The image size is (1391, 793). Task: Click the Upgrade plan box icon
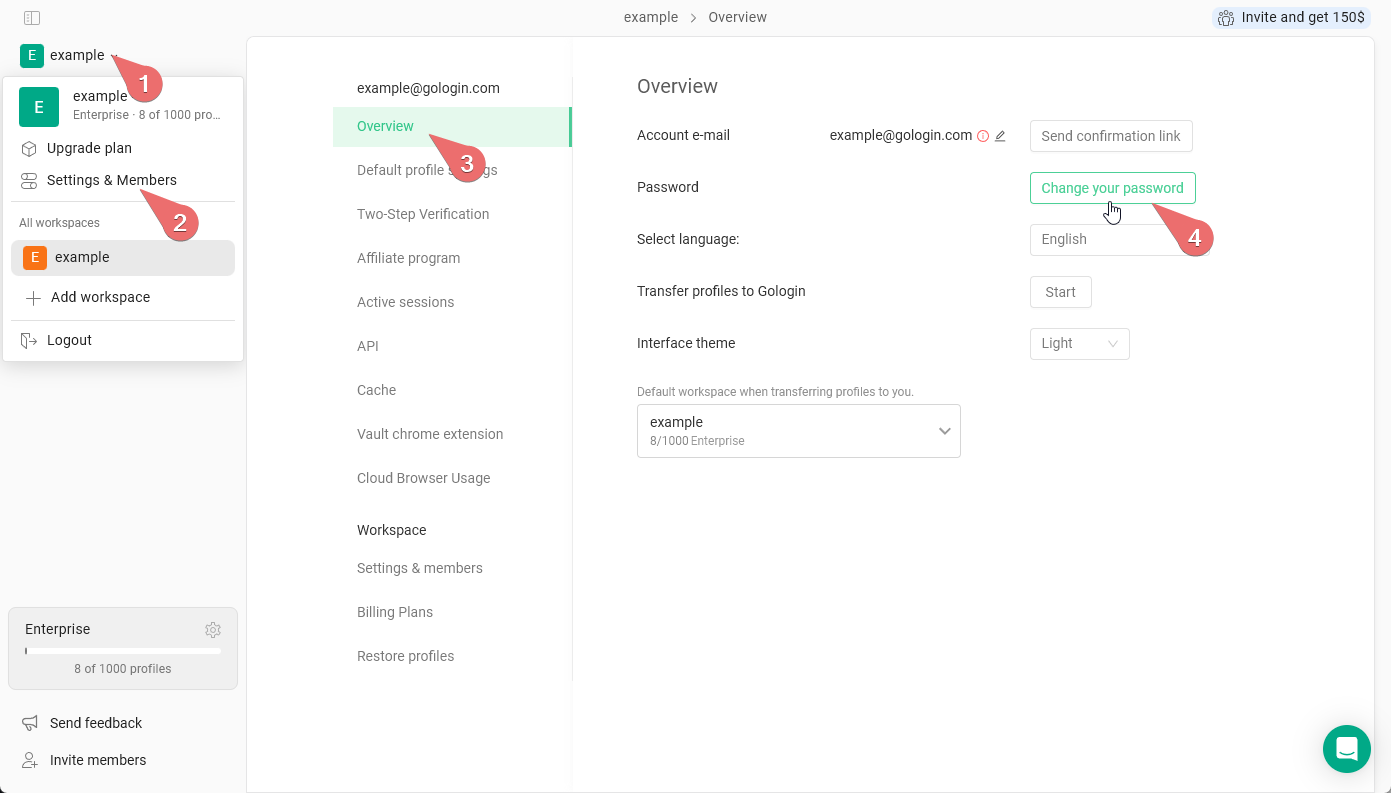pos(28,148)
